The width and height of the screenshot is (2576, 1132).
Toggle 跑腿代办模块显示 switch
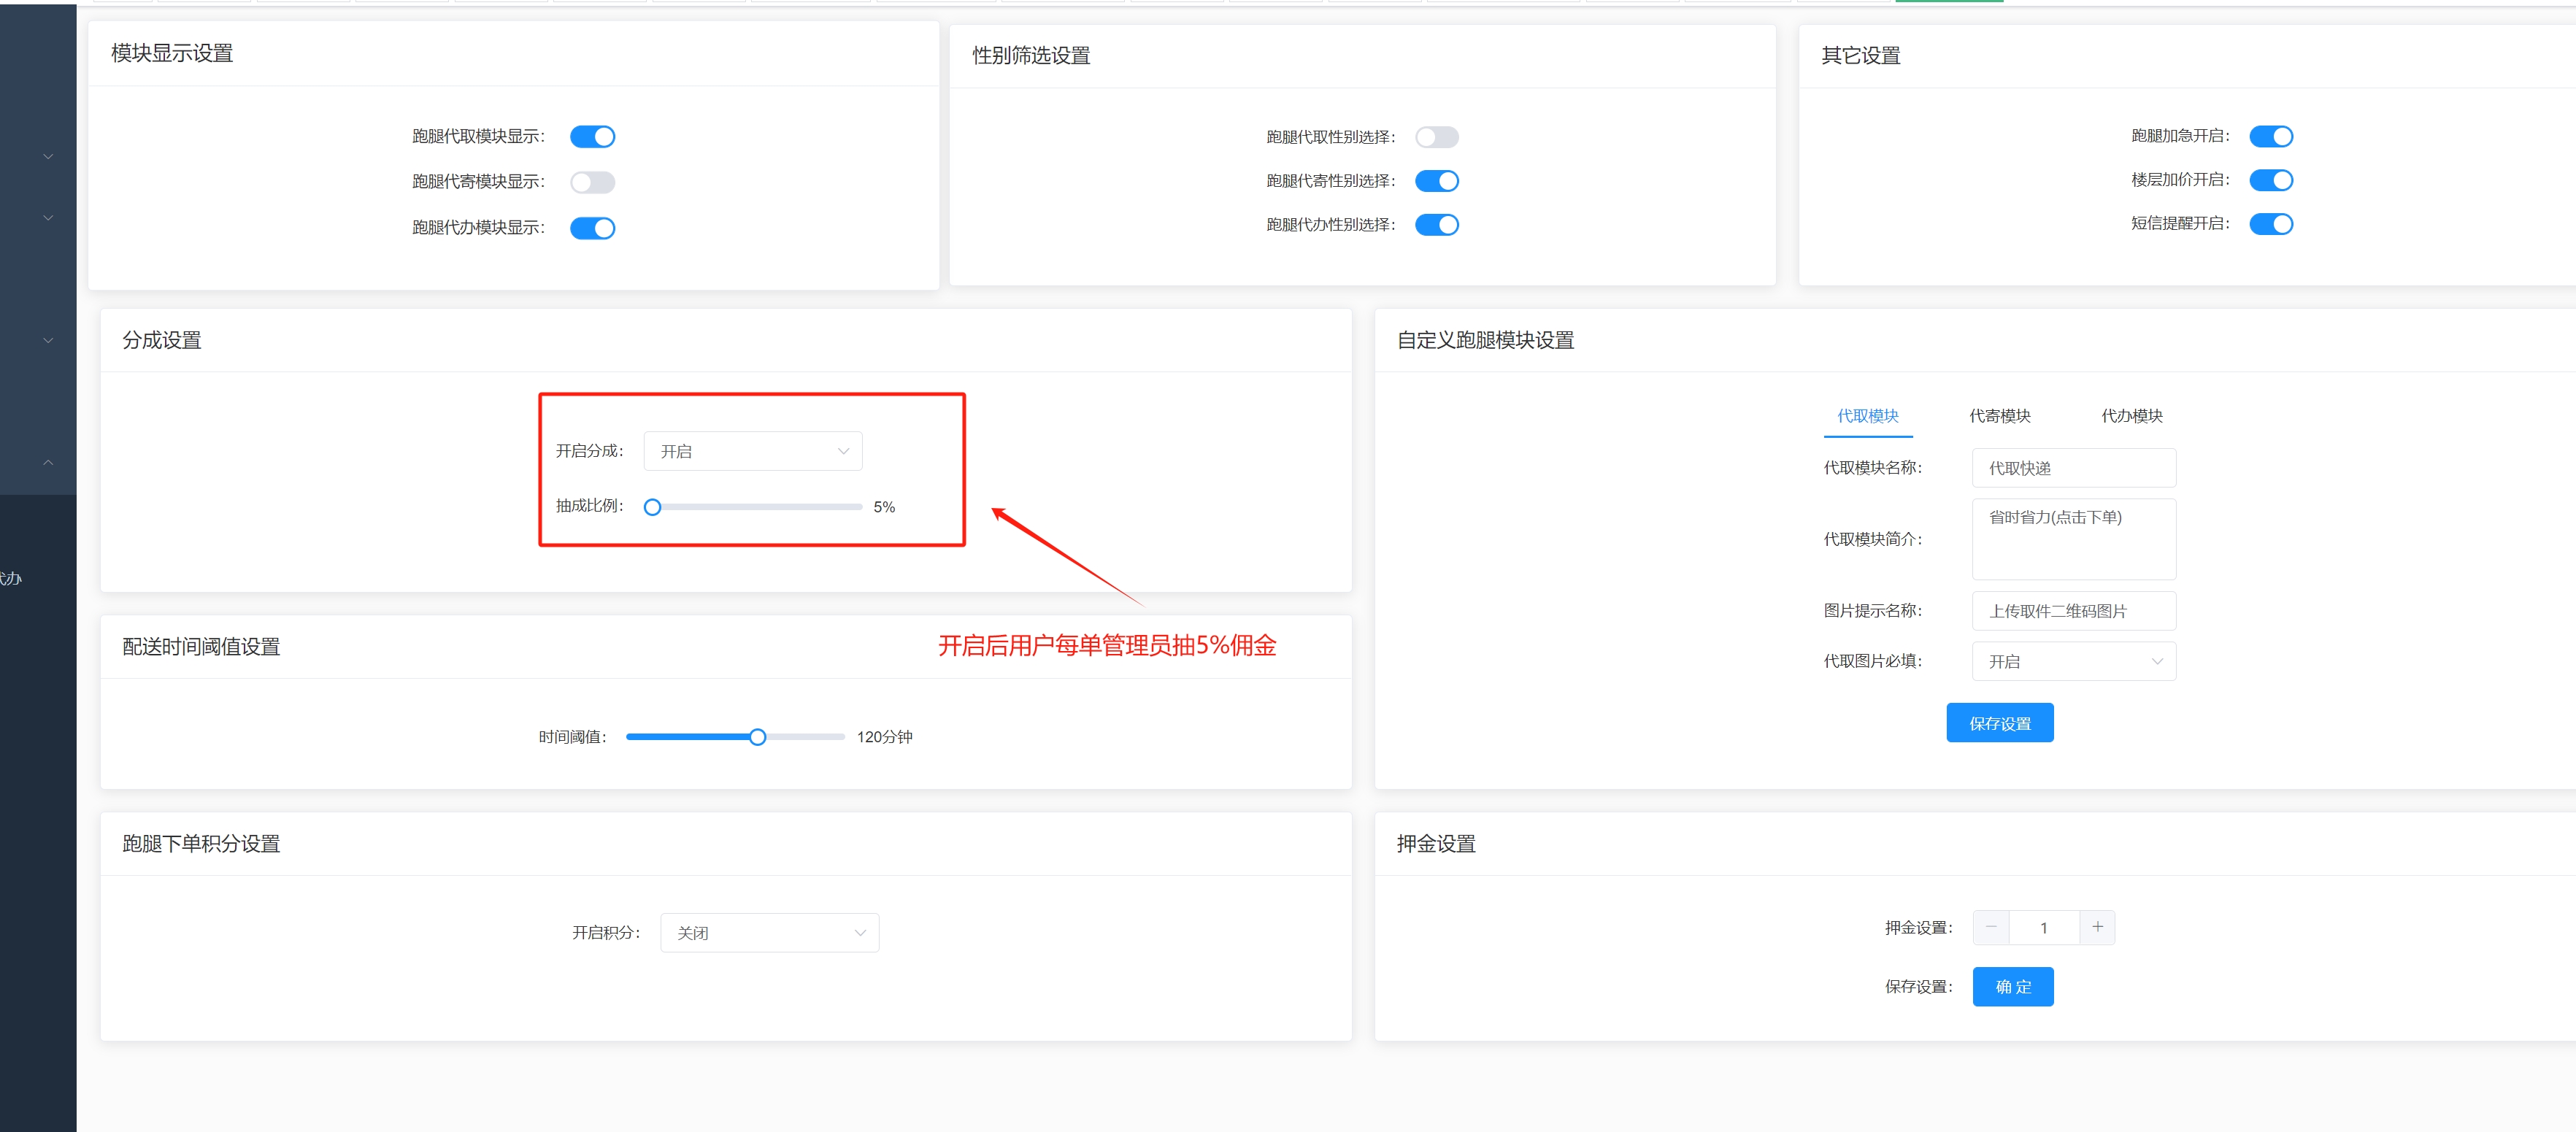click(x=592, y=228)
